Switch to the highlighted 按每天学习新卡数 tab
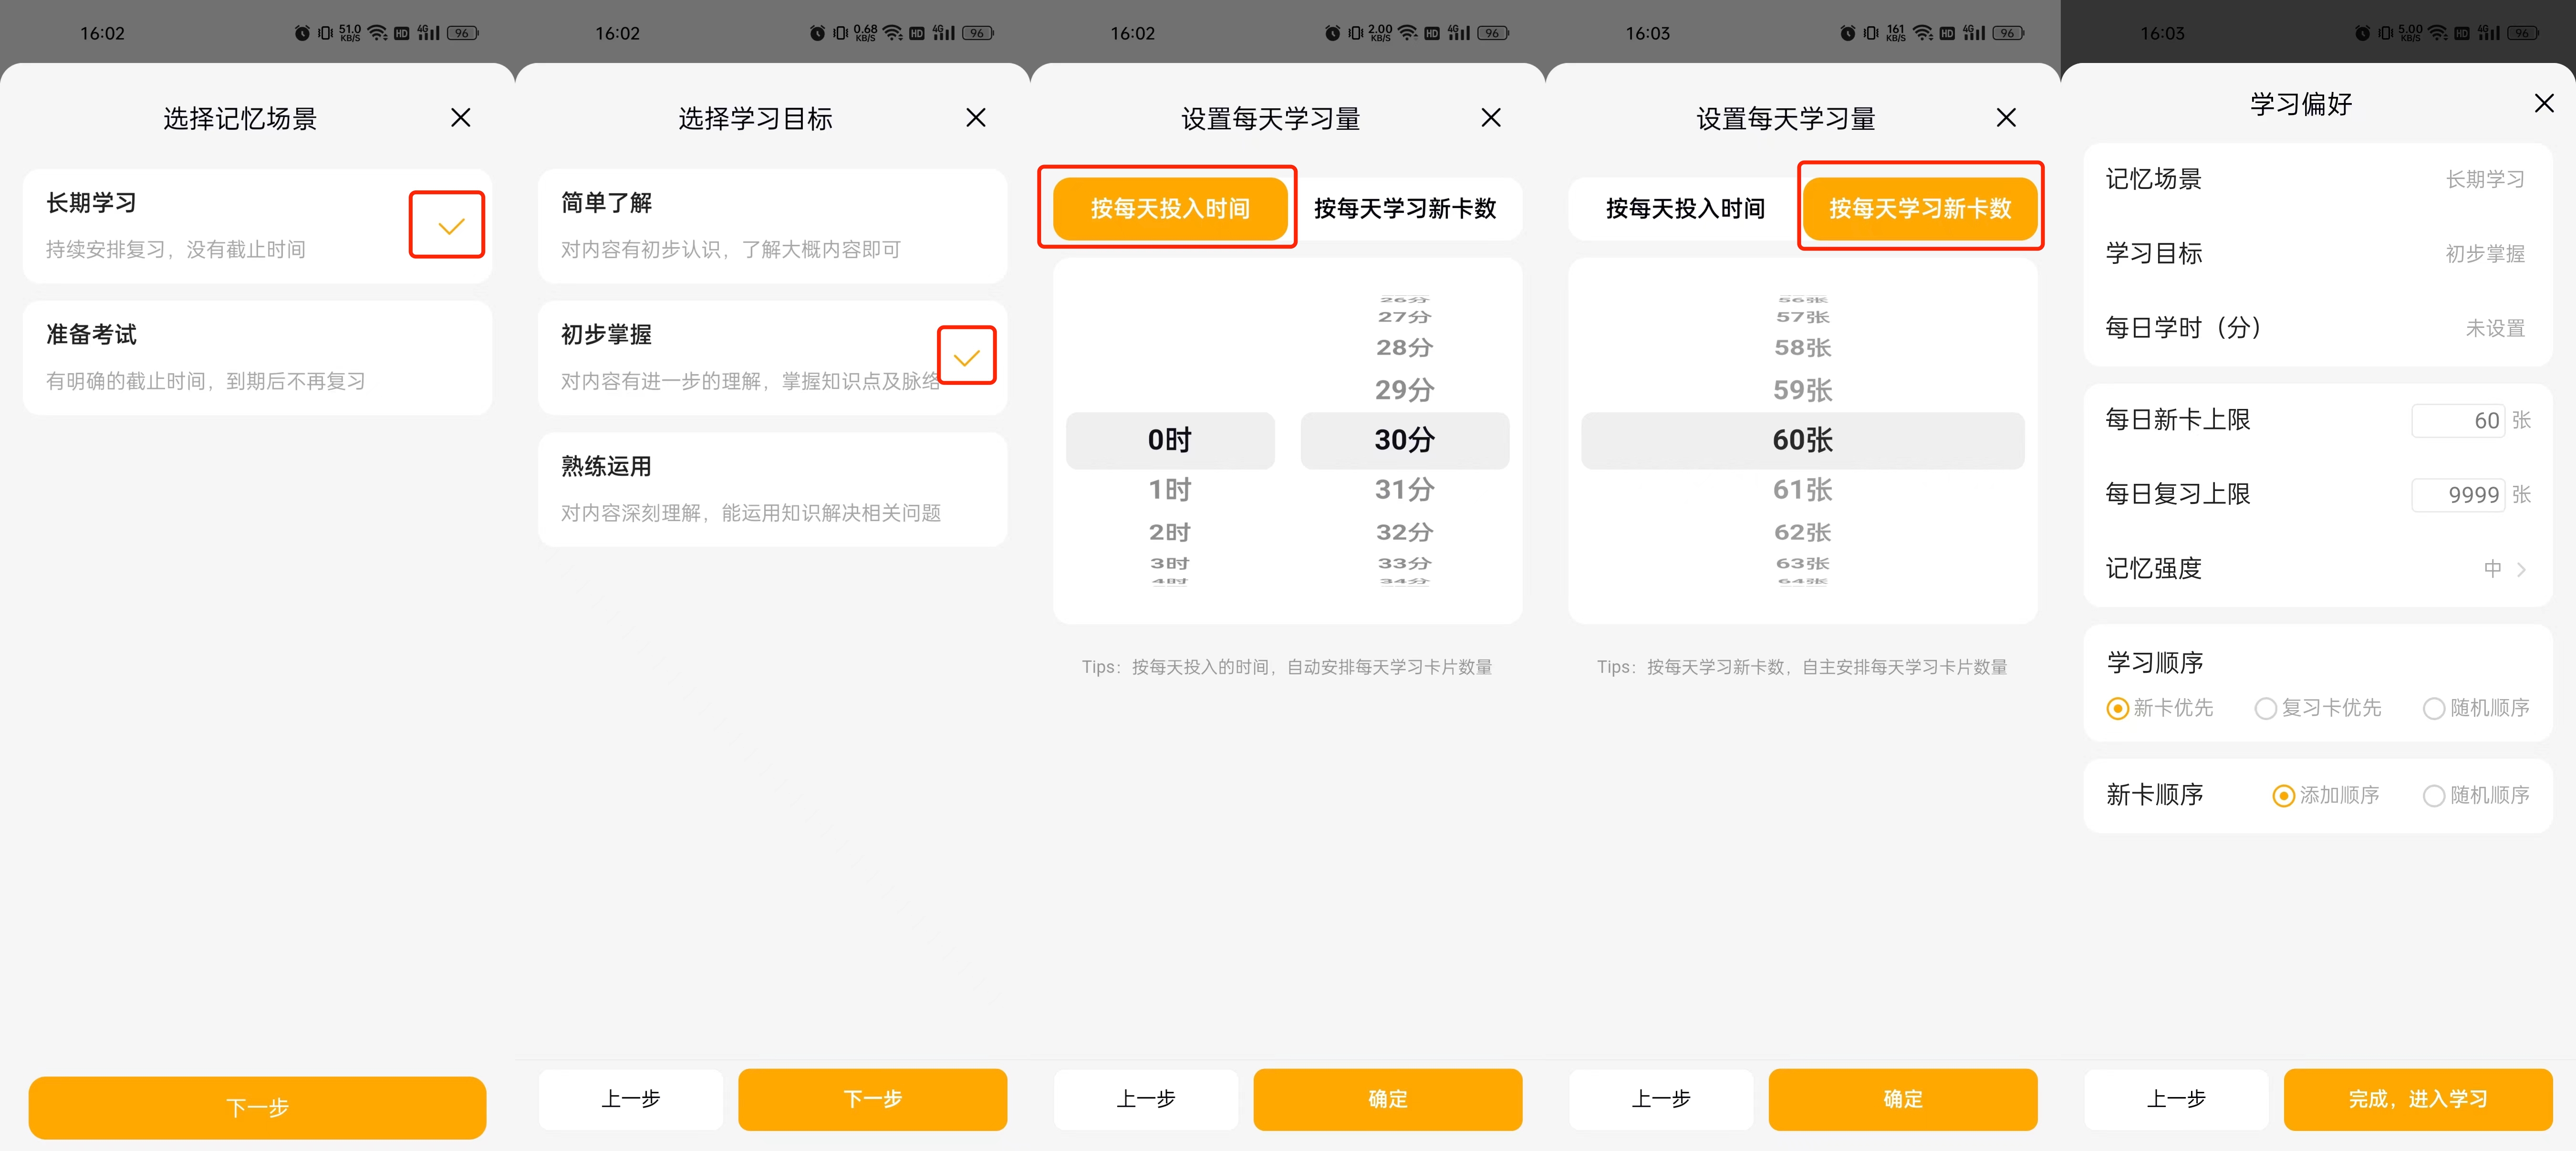Image resolution: width=2576 pixels, height=1151 pixels. coord(1919,208)
